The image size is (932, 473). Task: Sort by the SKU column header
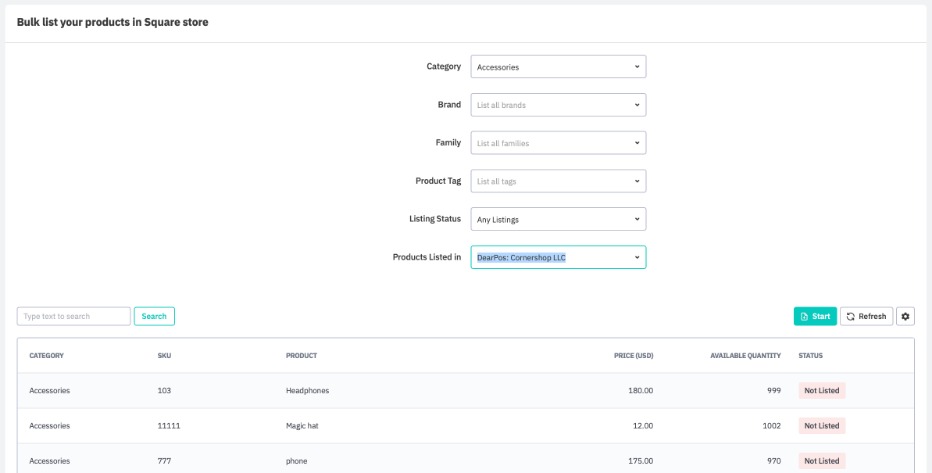[164, 355]
